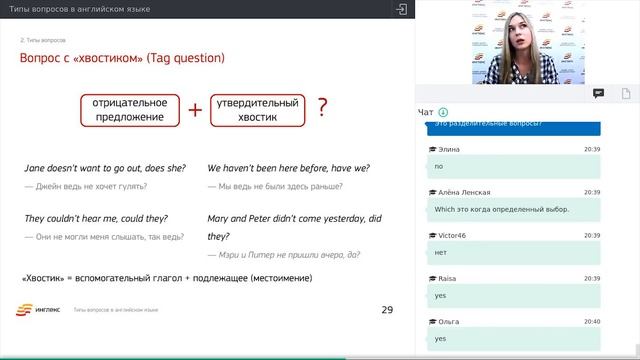Select the highlighted blue chat message

(x=513, y=128)
